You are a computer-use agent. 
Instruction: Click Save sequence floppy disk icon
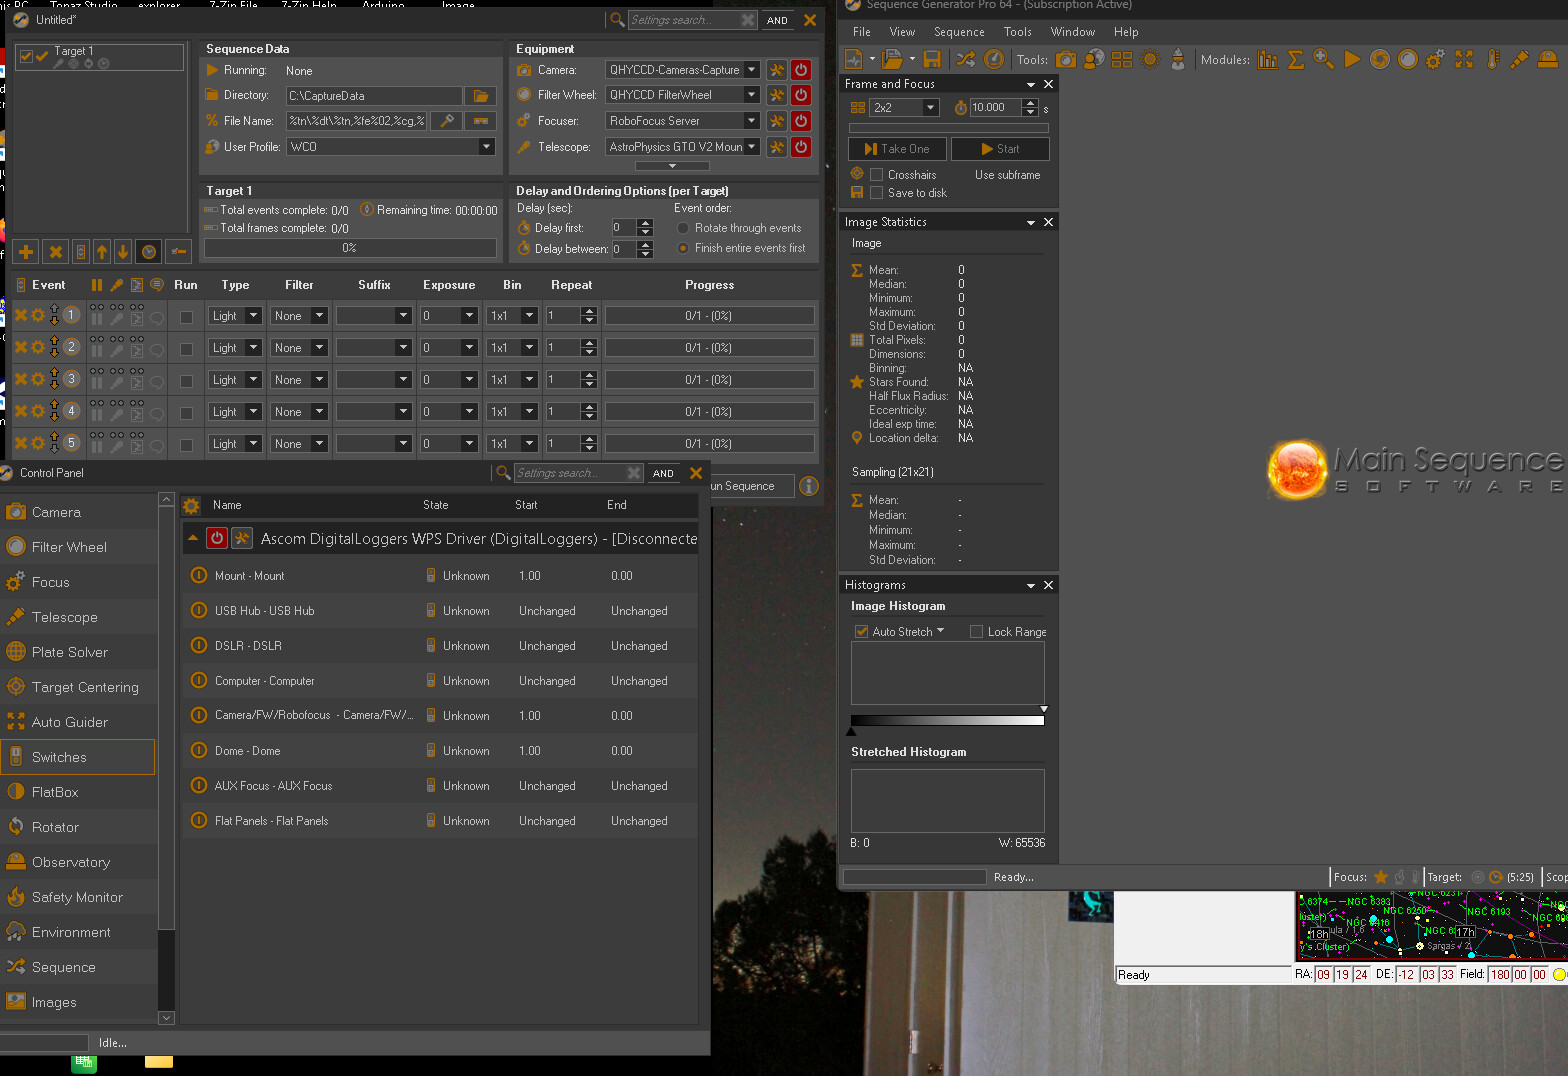[932, 60]
